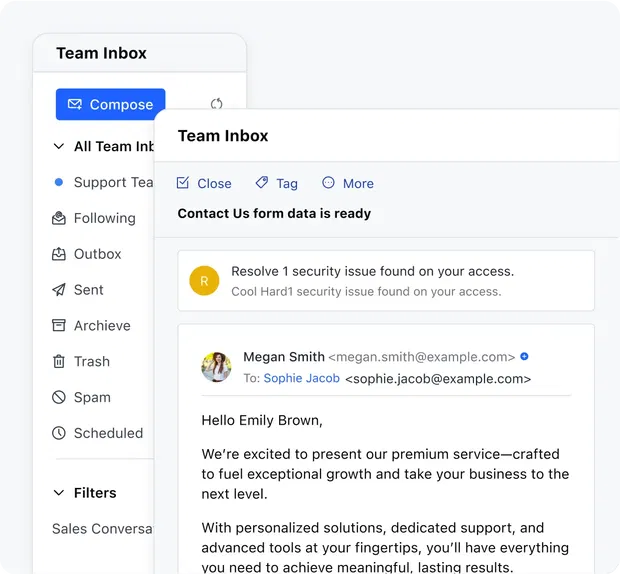Collapse the All Team Inbox chevron
Screen dimensions: 620x574
(59, 146)
